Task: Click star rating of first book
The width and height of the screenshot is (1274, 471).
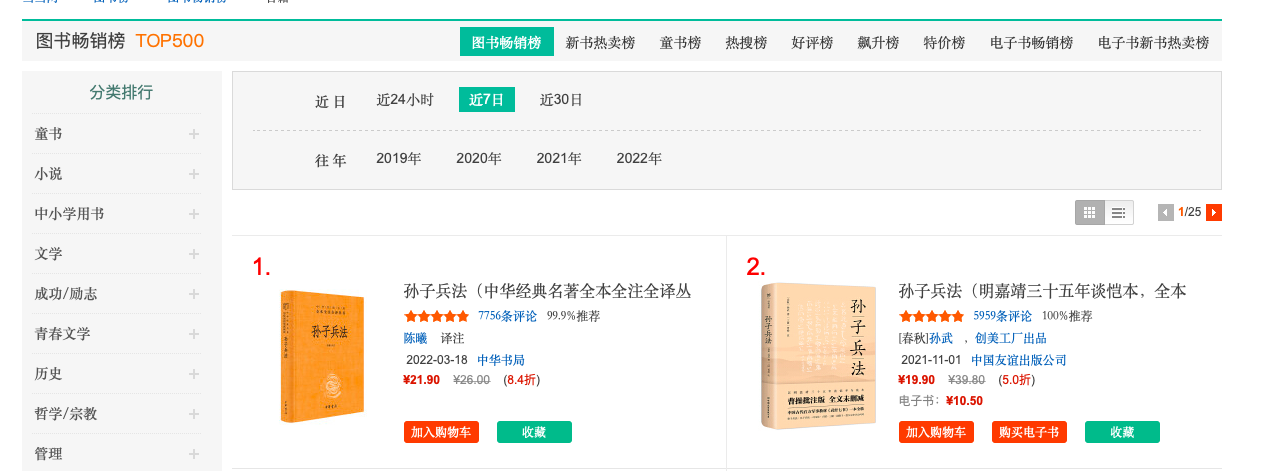Action: pos(436,316)
